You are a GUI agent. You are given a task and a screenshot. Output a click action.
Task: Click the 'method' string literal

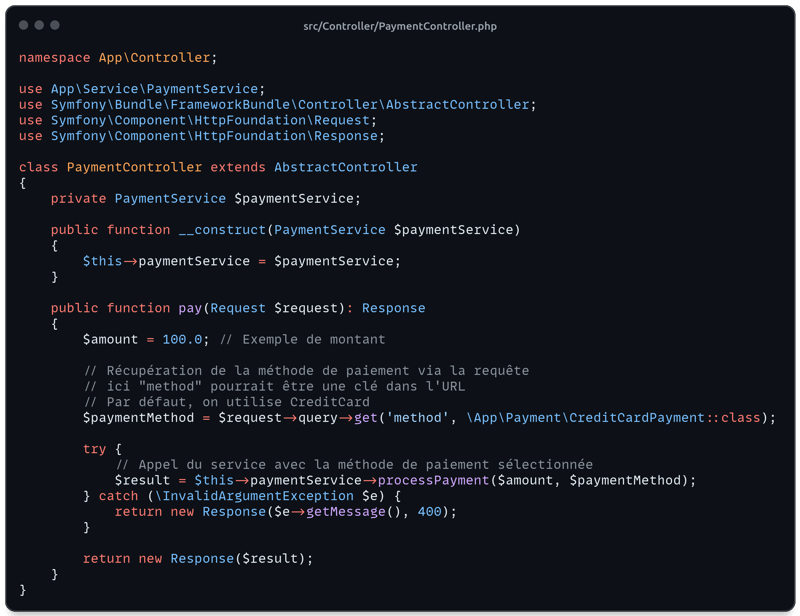click(x=417, y=418)
